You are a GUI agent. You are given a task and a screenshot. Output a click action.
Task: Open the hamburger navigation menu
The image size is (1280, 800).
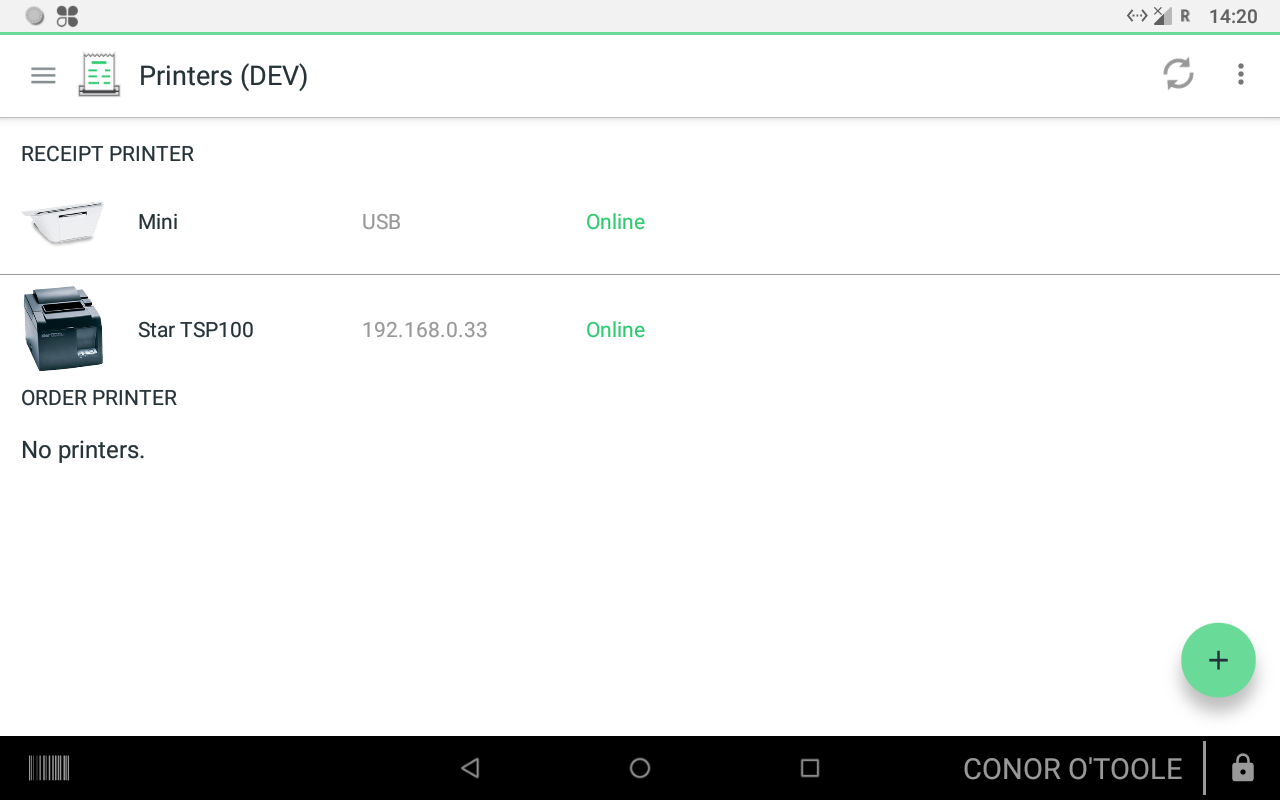(43, 75)
